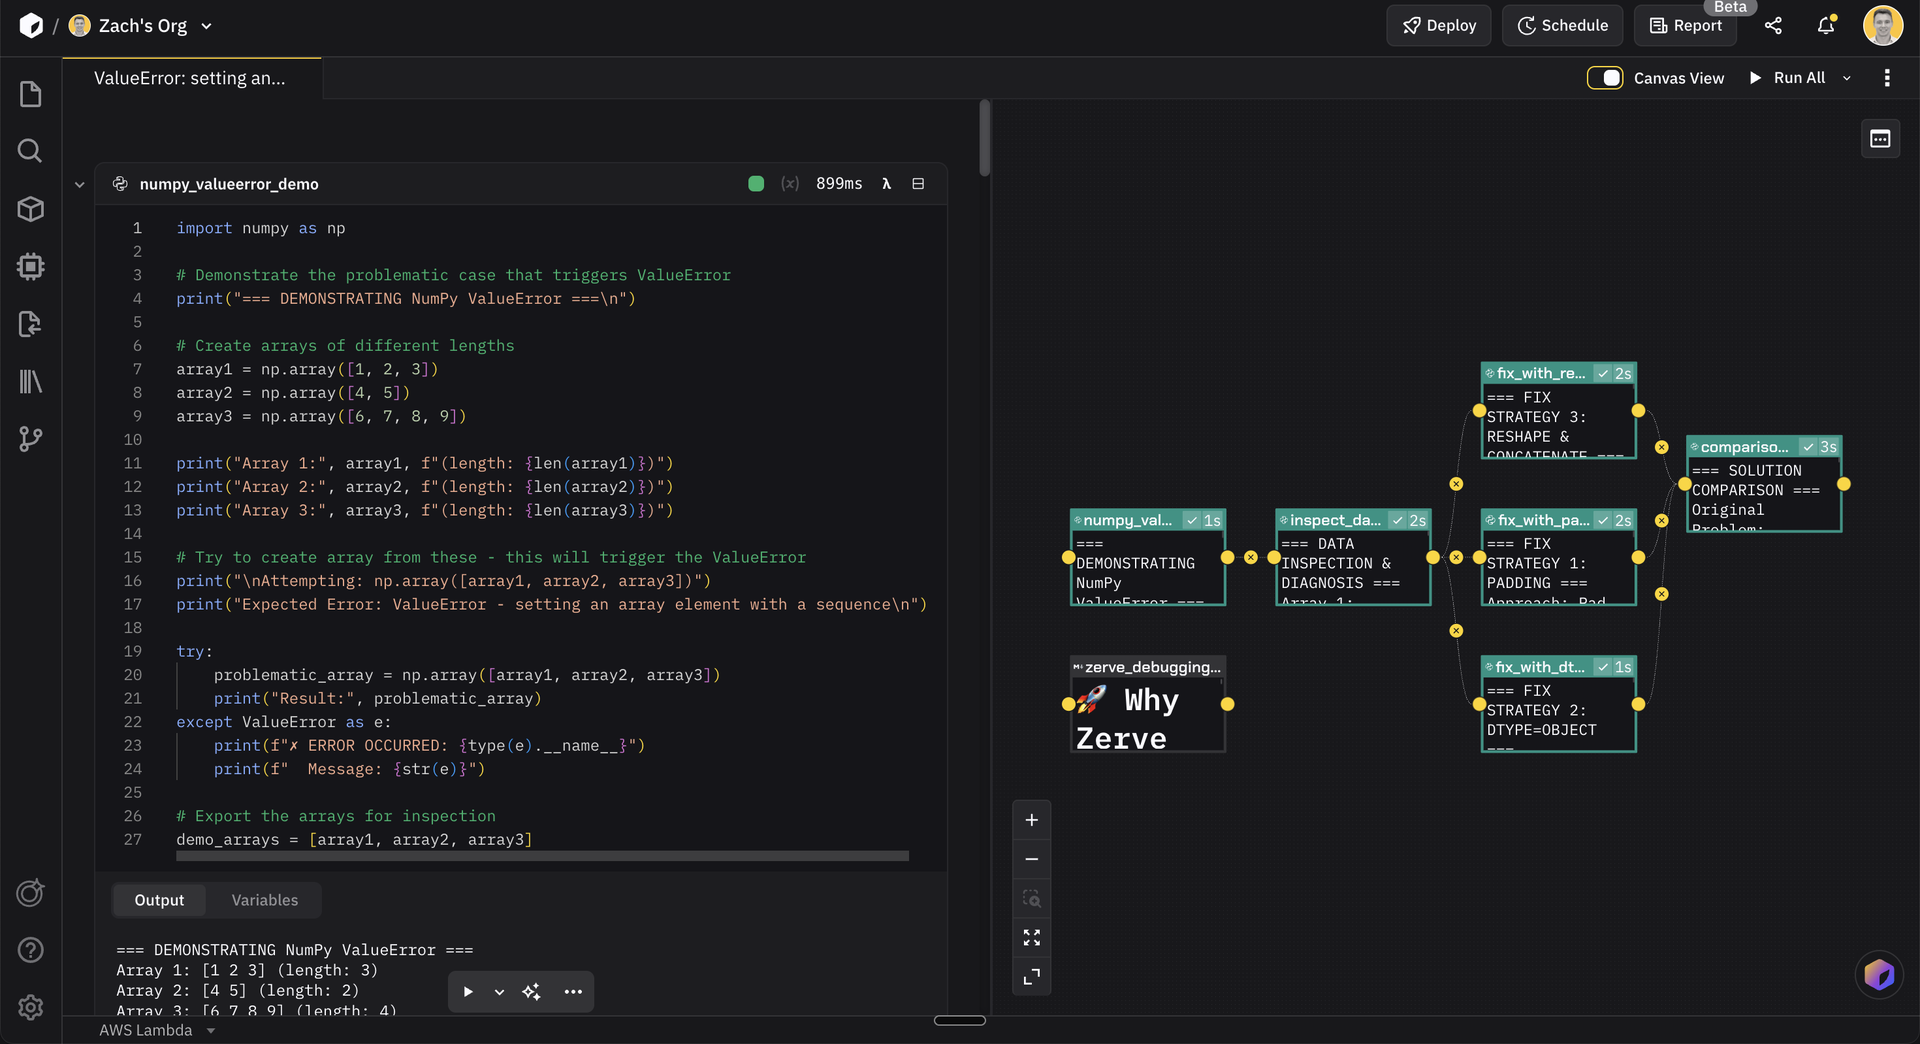This screenshot has height=1044, width=1920.
Task: Click the lambda compute icon in block header
Action: point(886,184)
